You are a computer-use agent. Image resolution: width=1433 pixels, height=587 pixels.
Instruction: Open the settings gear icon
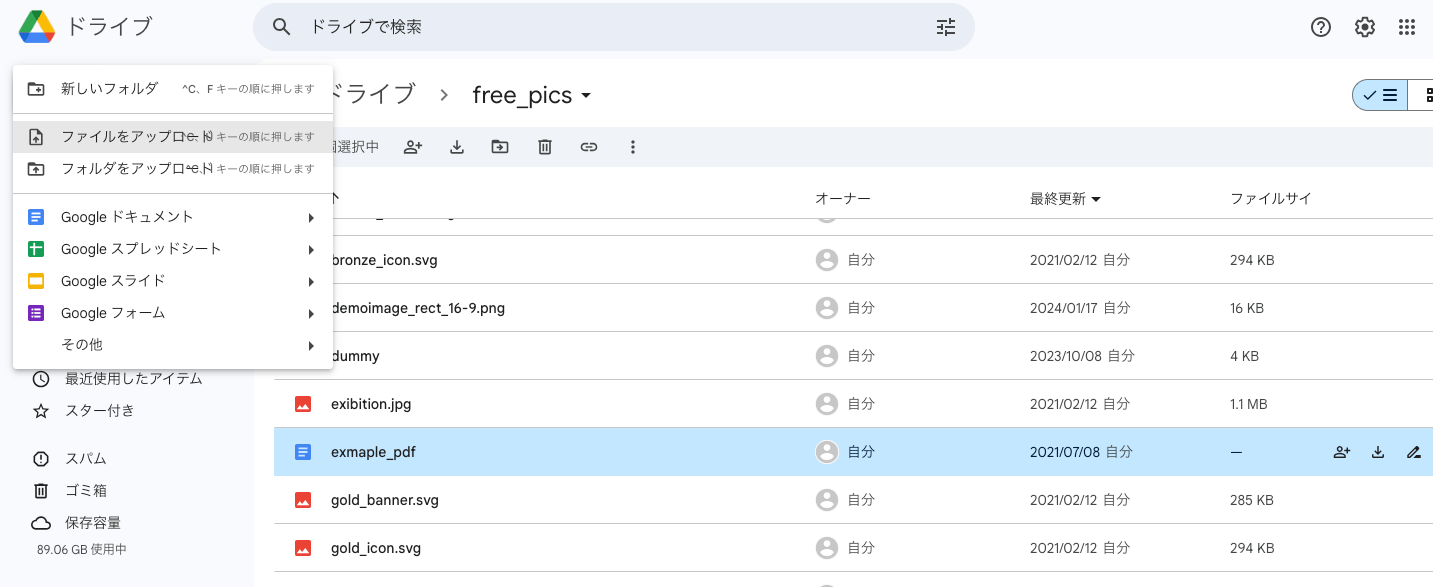click(1365, 27)
